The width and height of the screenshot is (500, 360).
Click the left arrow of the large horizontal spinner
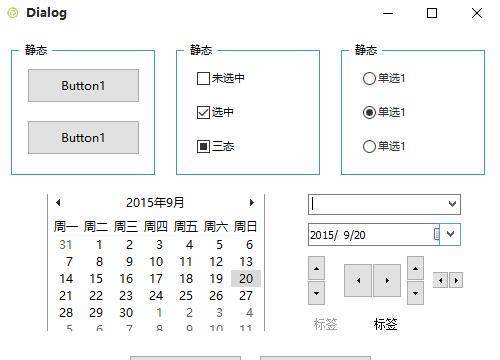click(358, 280)
